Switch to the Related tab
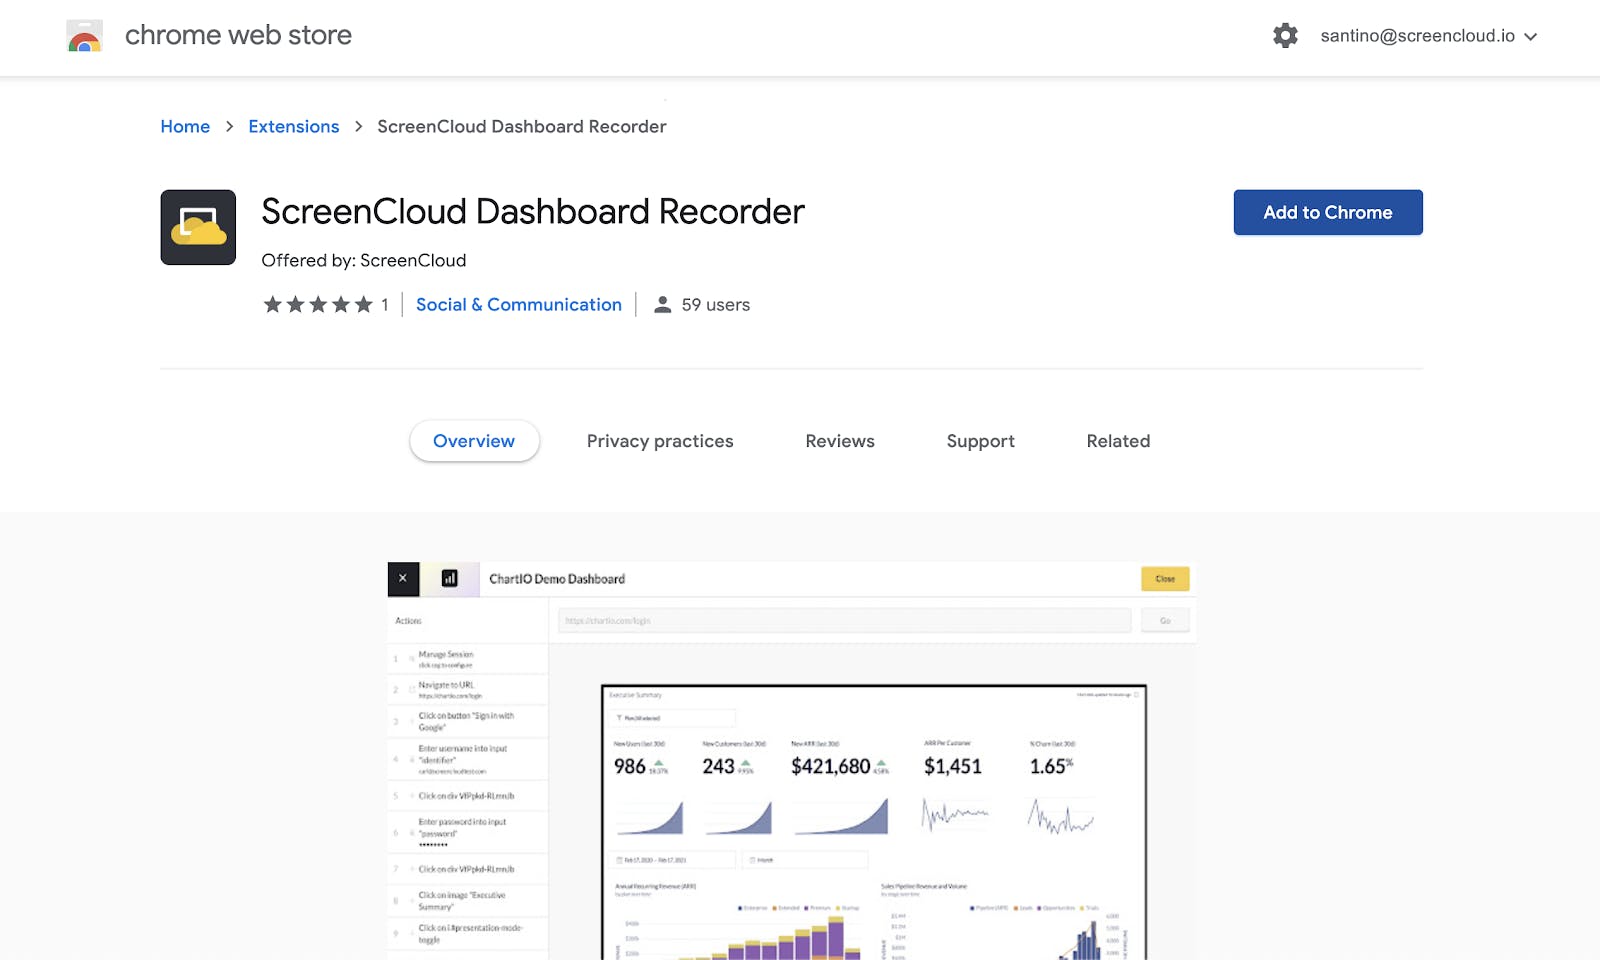 click(1118, 441)
